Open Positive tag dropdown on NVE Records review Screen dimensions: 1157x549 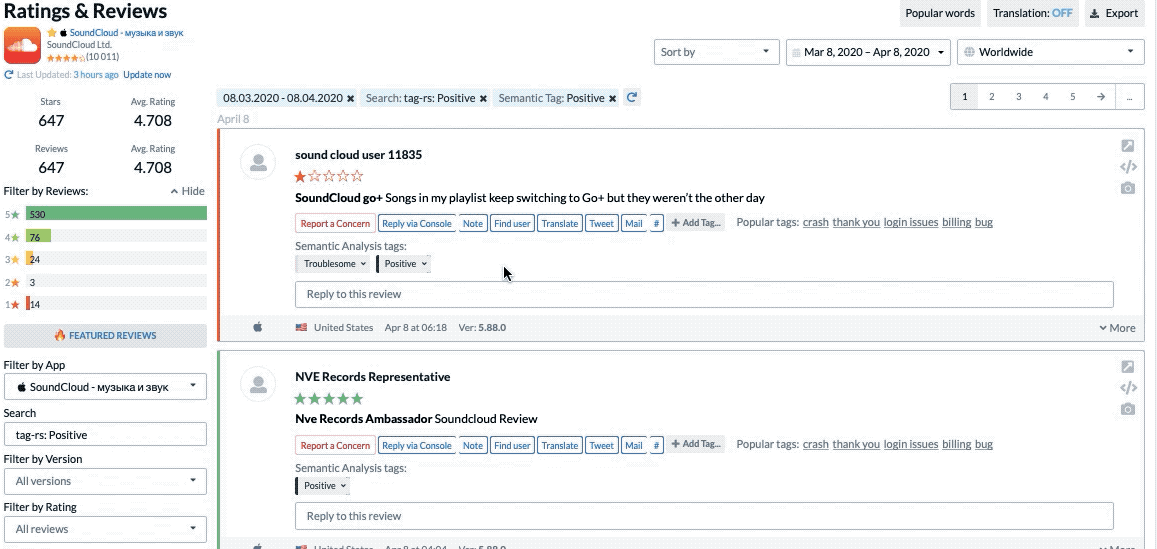[322, 486]
